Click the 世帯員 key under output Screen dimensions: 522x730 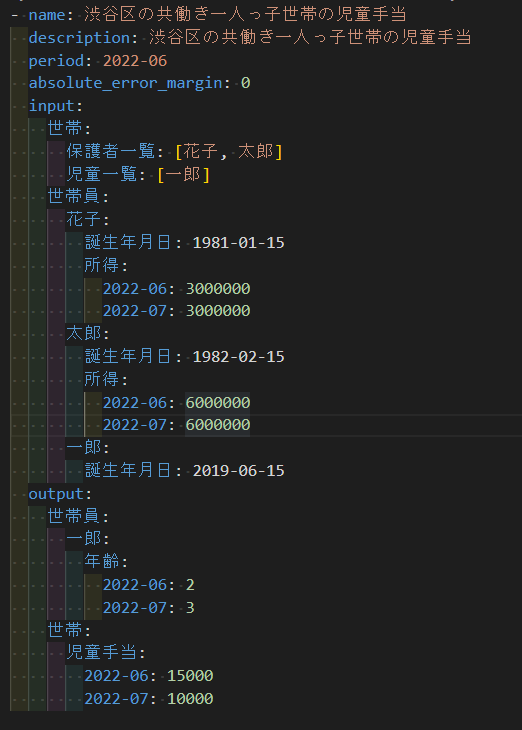(74, 516)
